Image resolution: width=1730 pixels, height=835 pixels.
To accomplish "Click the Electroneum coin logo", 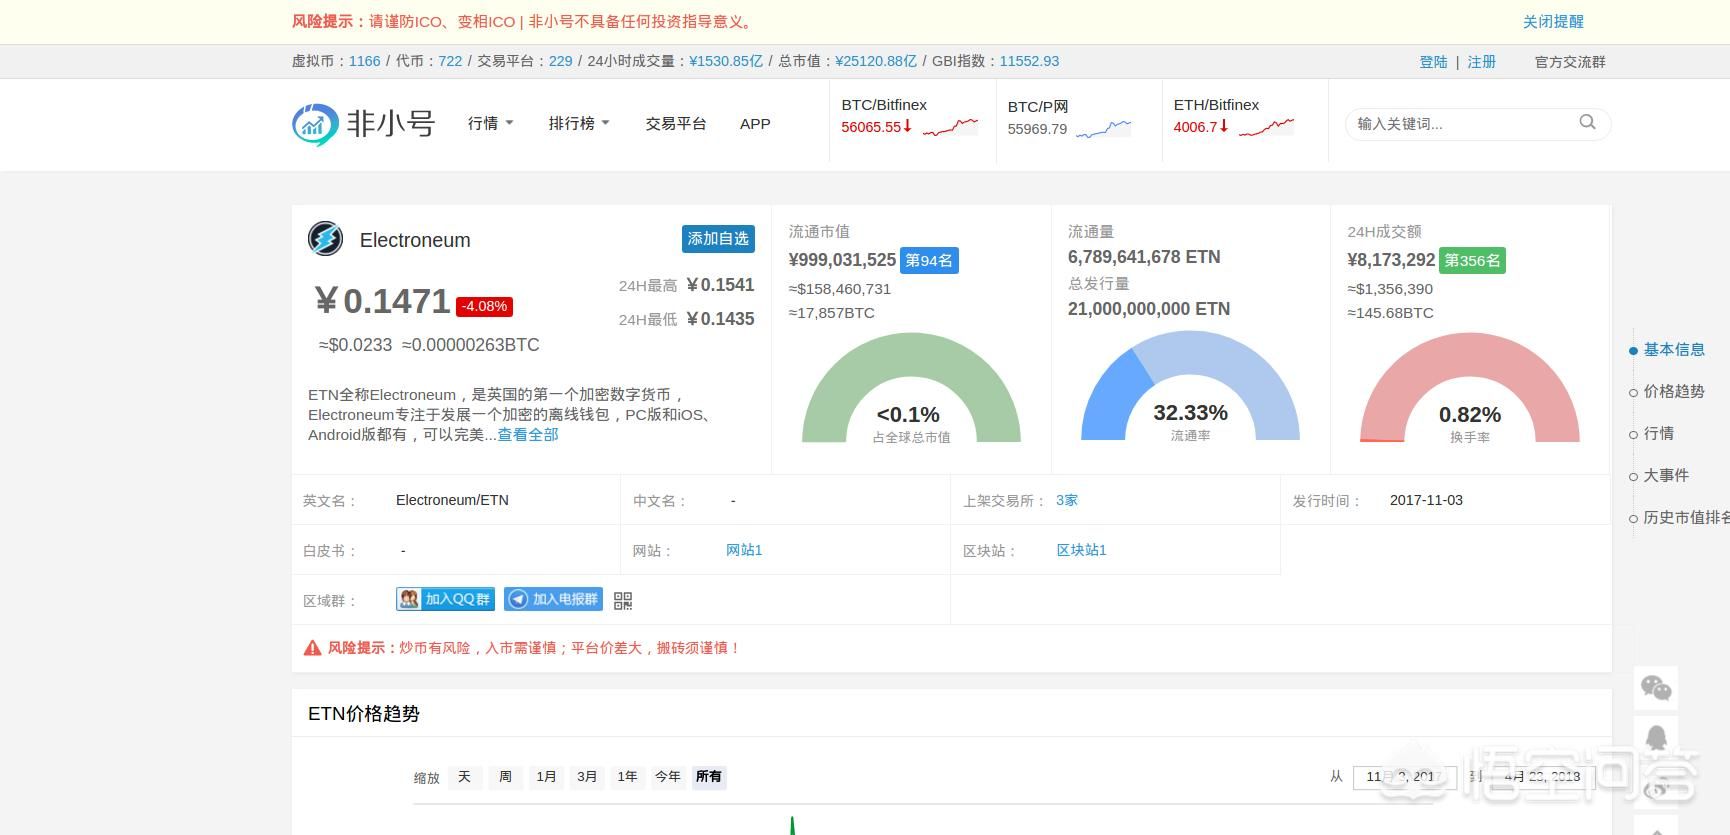I will point(325,239).
